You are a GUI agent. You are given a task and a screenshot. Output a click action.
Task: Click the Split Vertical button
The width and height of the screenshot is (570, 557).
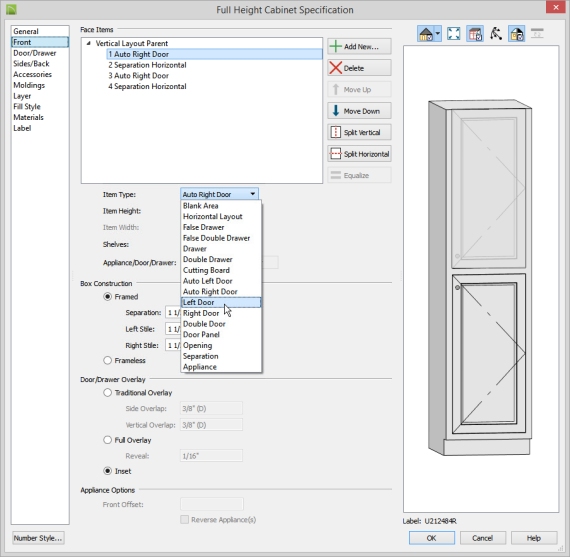tap(359, 132)
